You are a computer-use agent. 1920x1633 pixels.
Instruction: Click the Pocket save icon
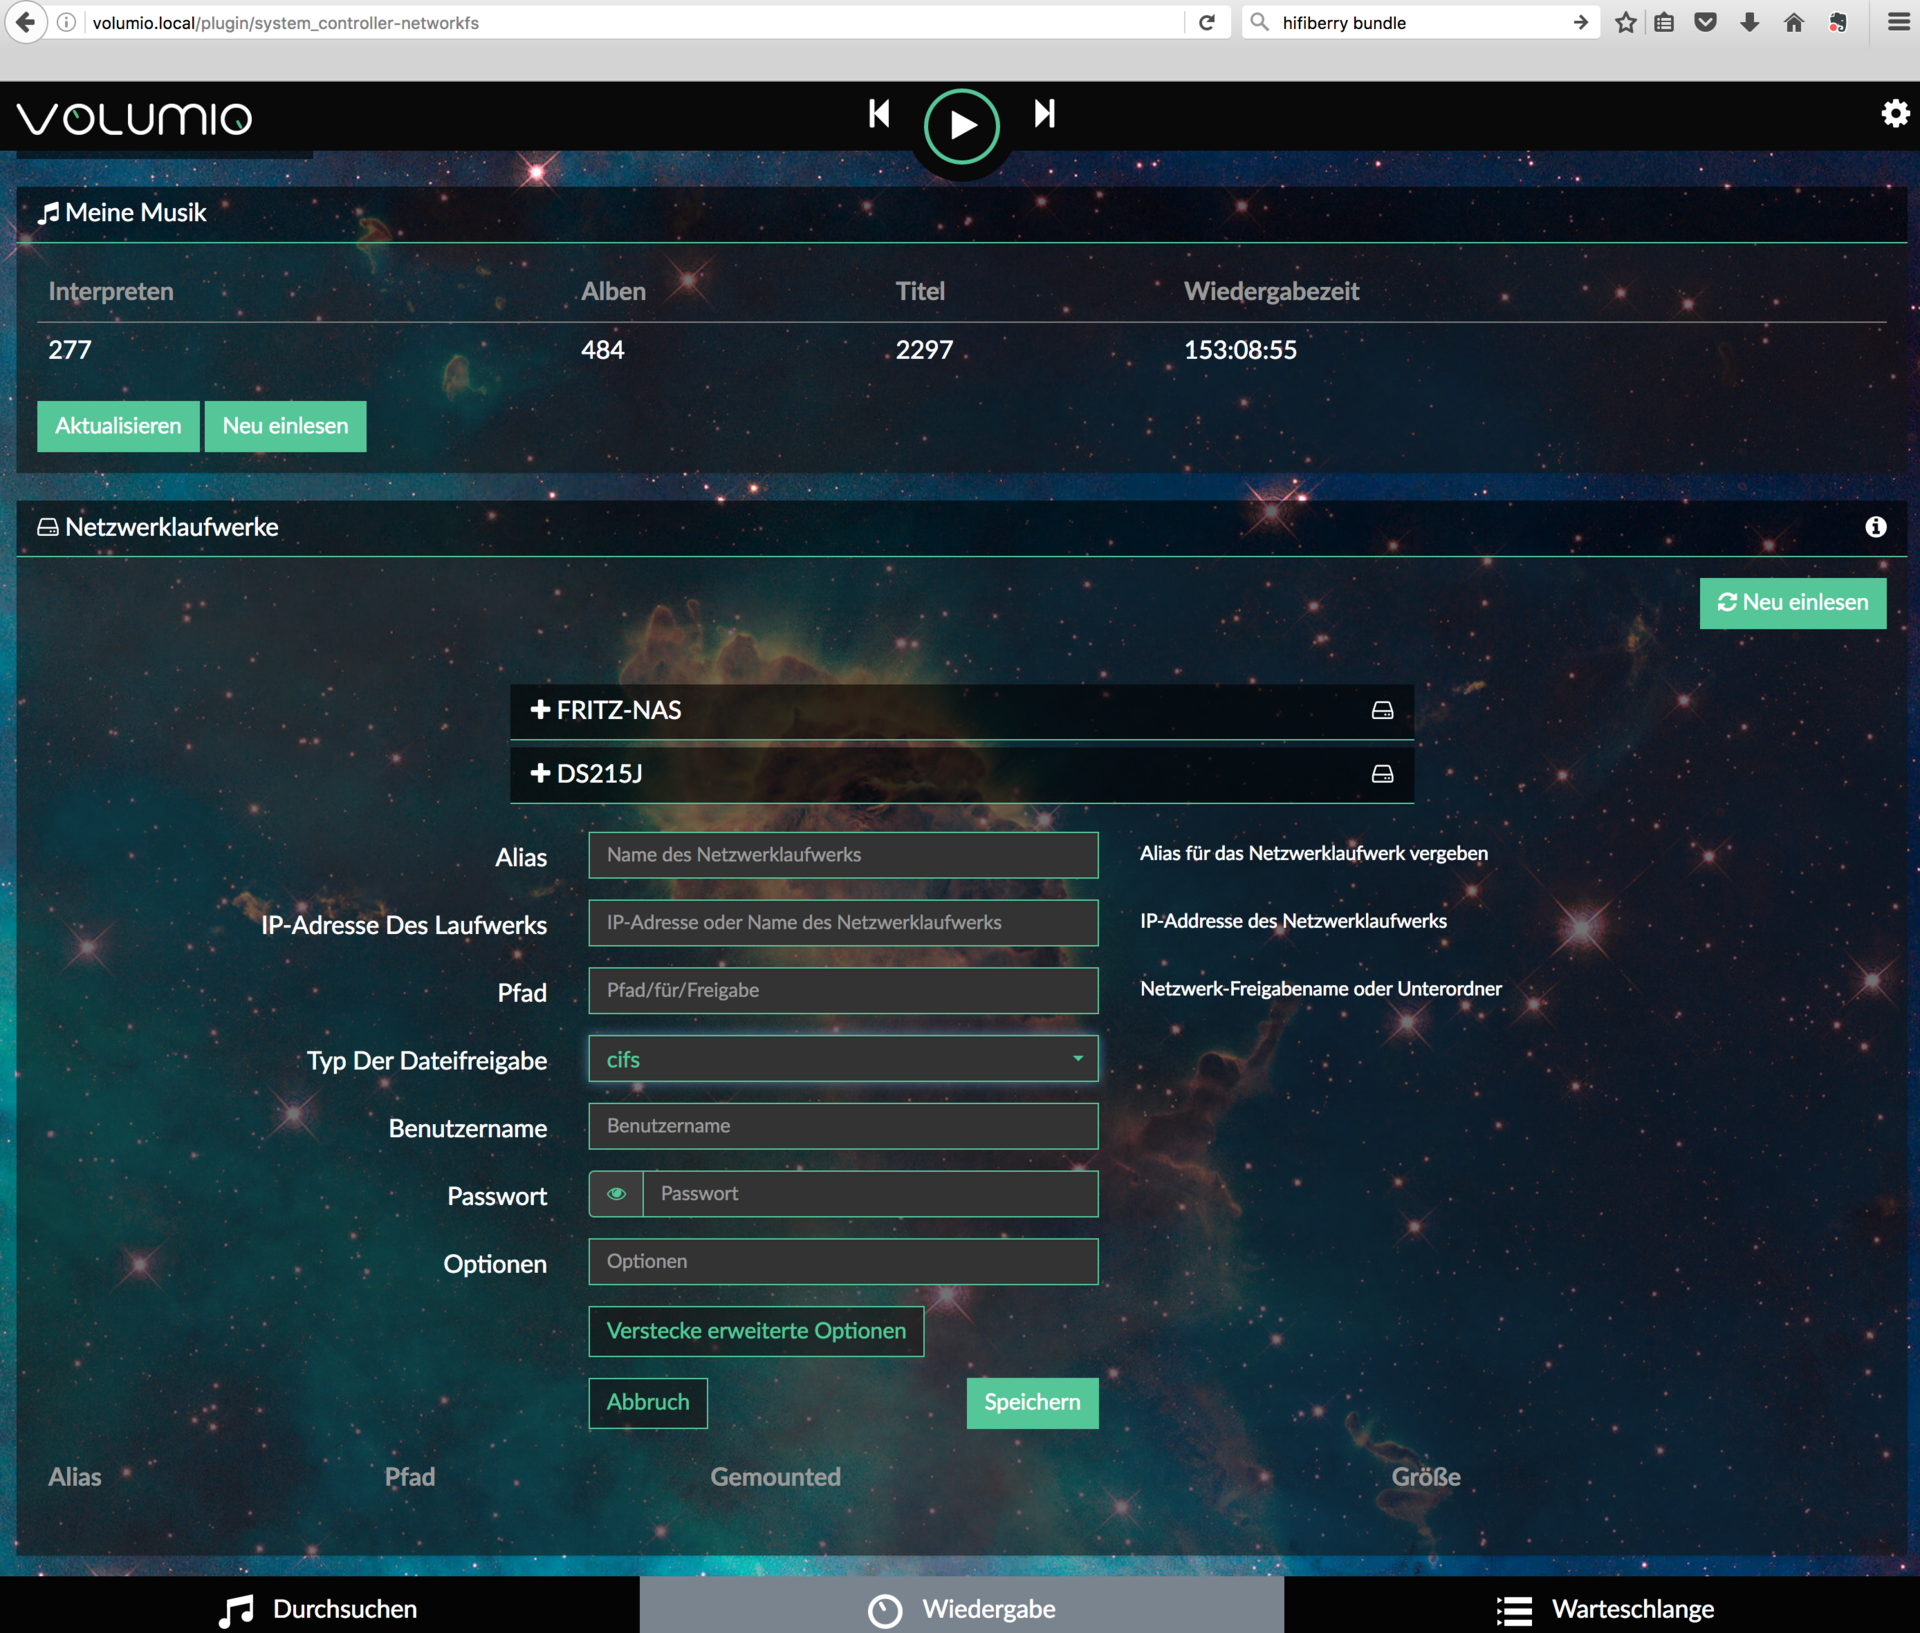[1706, 22]
